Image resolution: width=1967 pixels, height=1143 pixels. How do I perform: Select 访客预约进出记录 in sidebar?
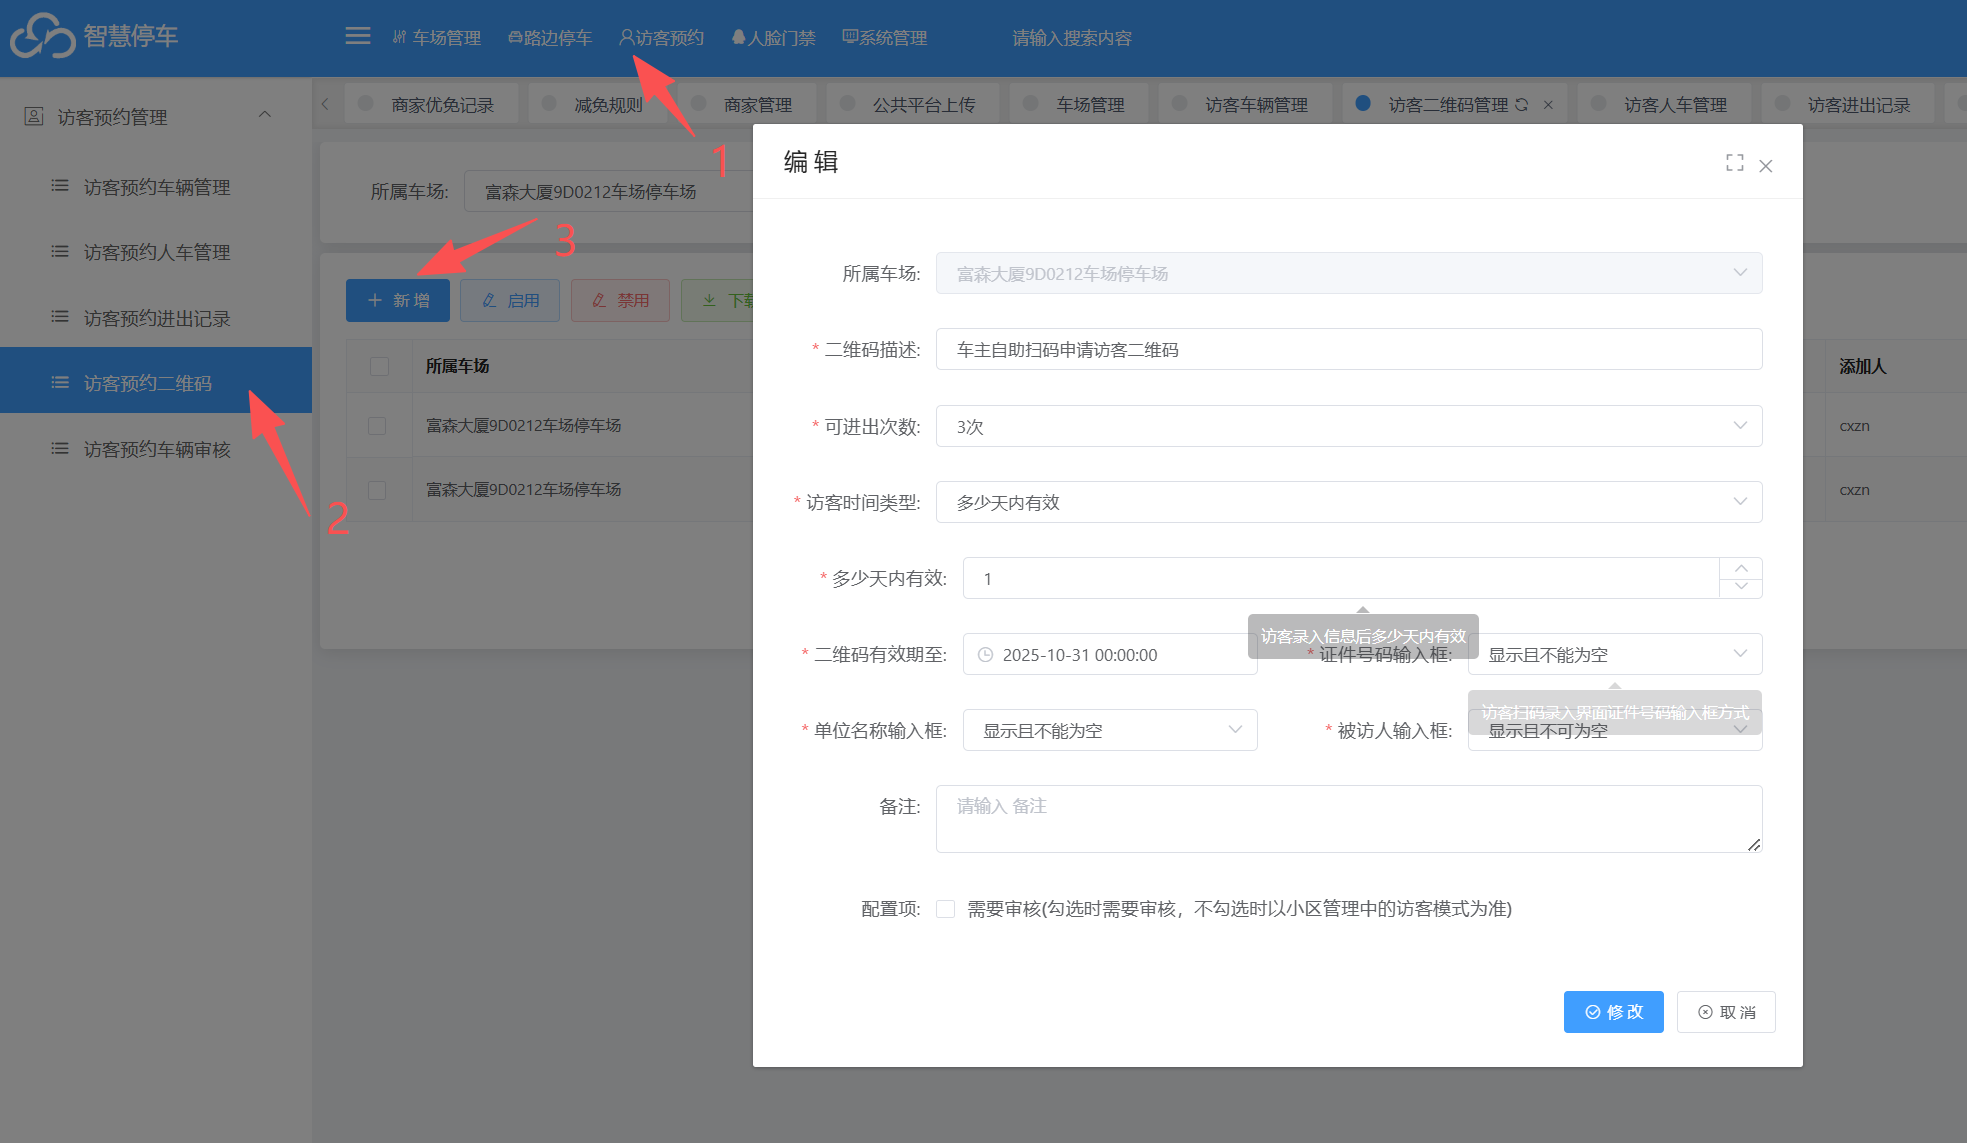pos(156,318)
